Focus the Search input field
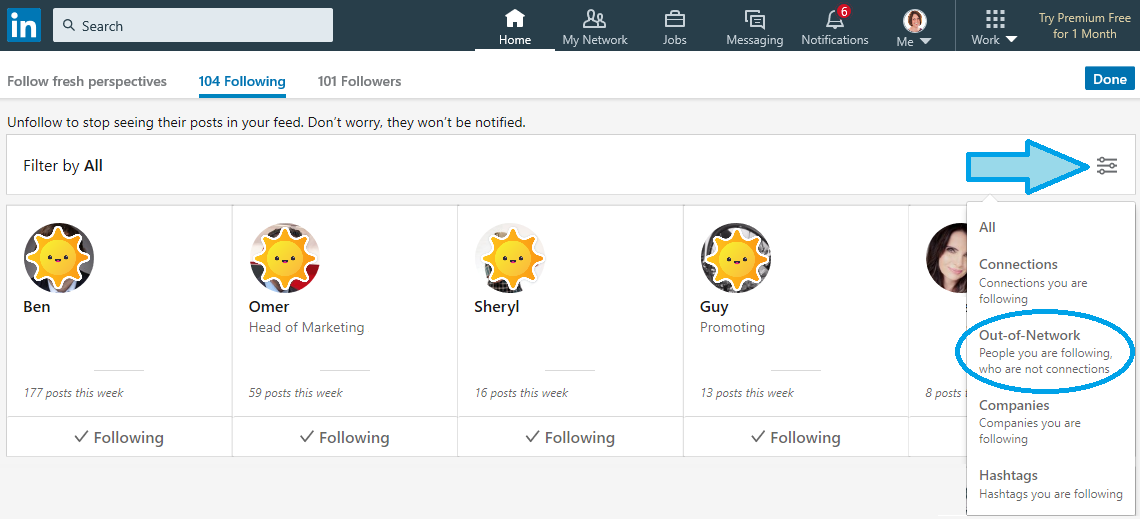Viewport: 1140px width, 519px height. coord(193,25)
